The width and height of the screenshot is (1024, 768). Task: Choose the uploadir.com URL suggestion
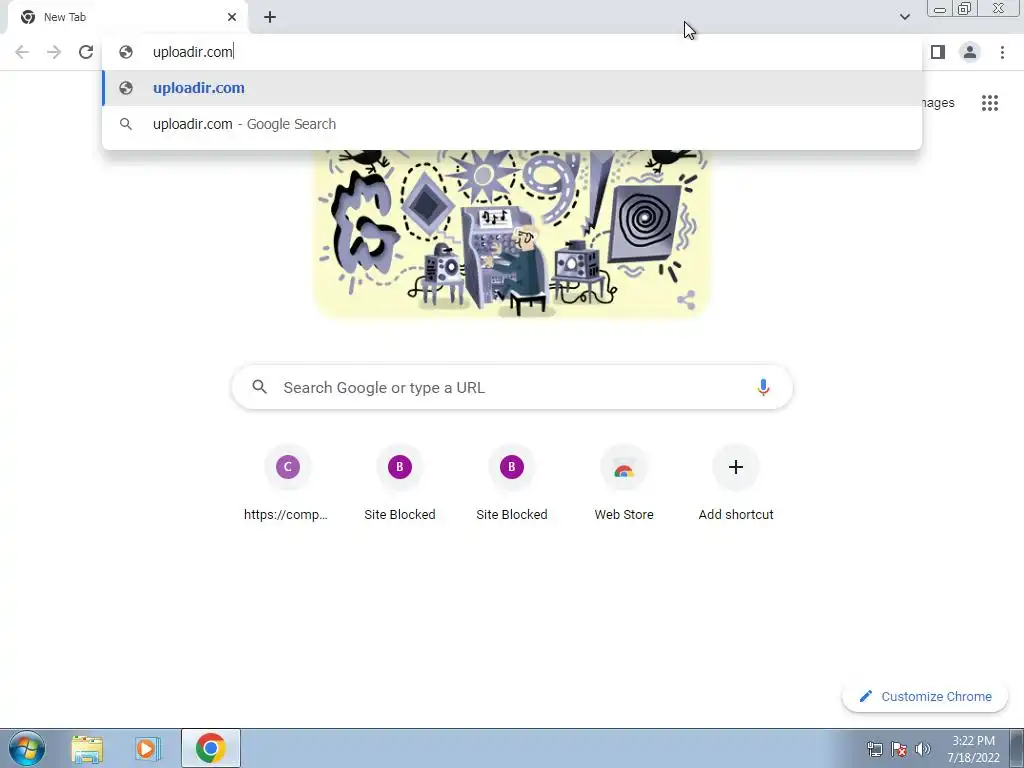coord(512,88)
